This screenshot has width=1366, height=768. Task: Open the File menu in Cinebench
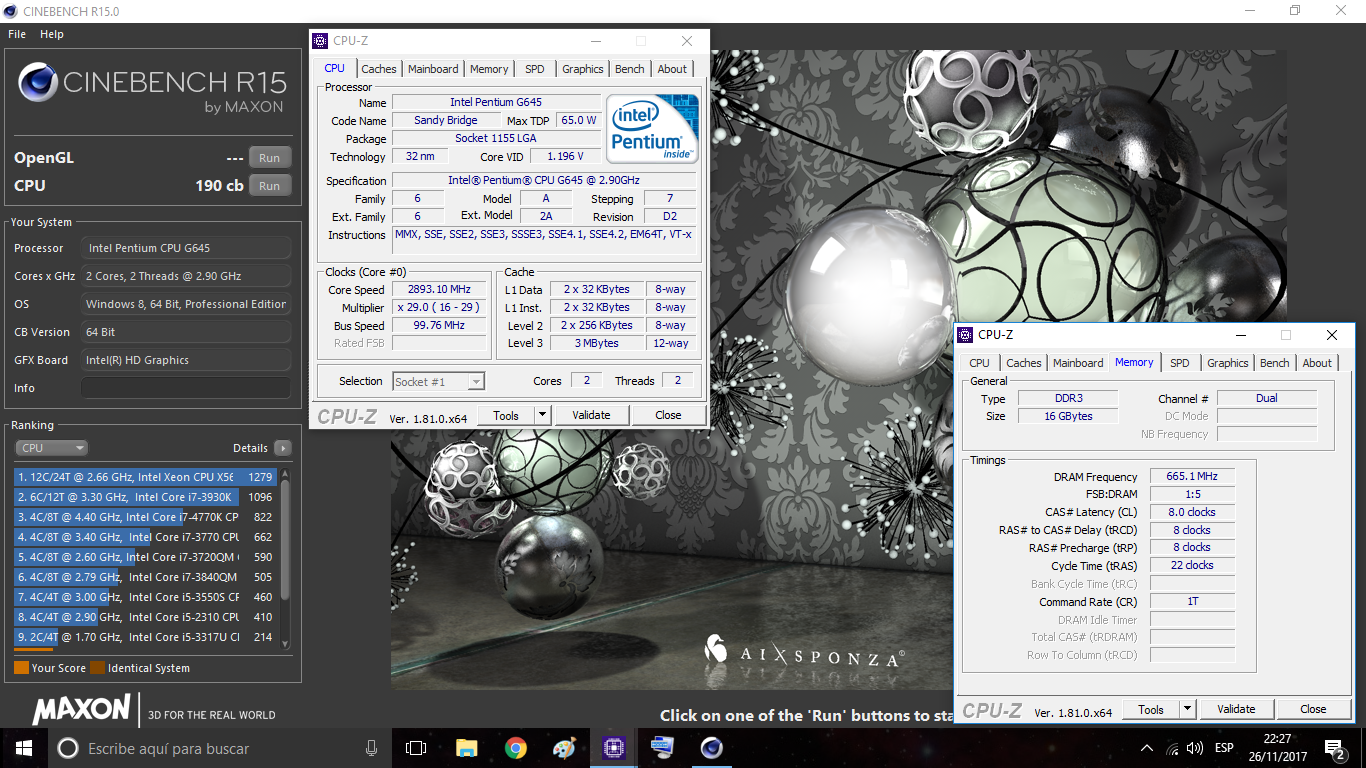click(x=17, y=34)
